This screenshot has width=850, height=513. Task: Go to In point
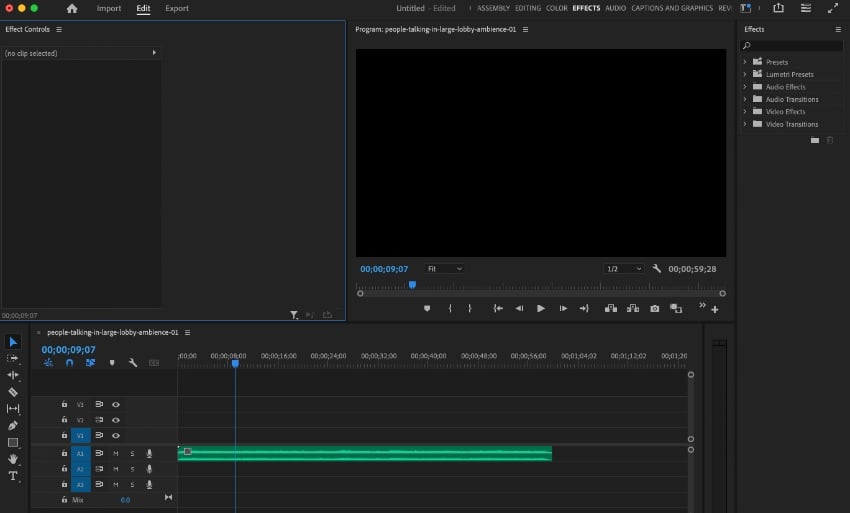[x=498, y=309]
